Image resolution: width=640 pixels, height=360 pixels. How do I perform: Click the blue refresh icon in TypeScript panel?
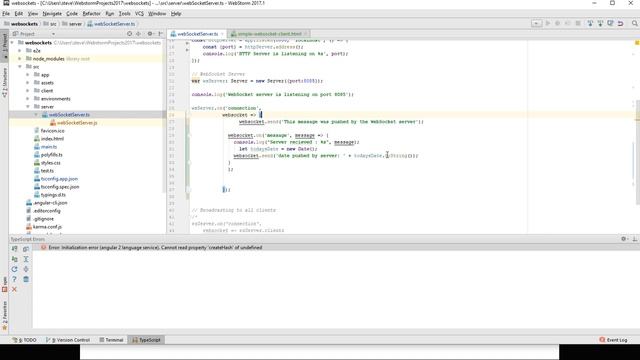14,269
